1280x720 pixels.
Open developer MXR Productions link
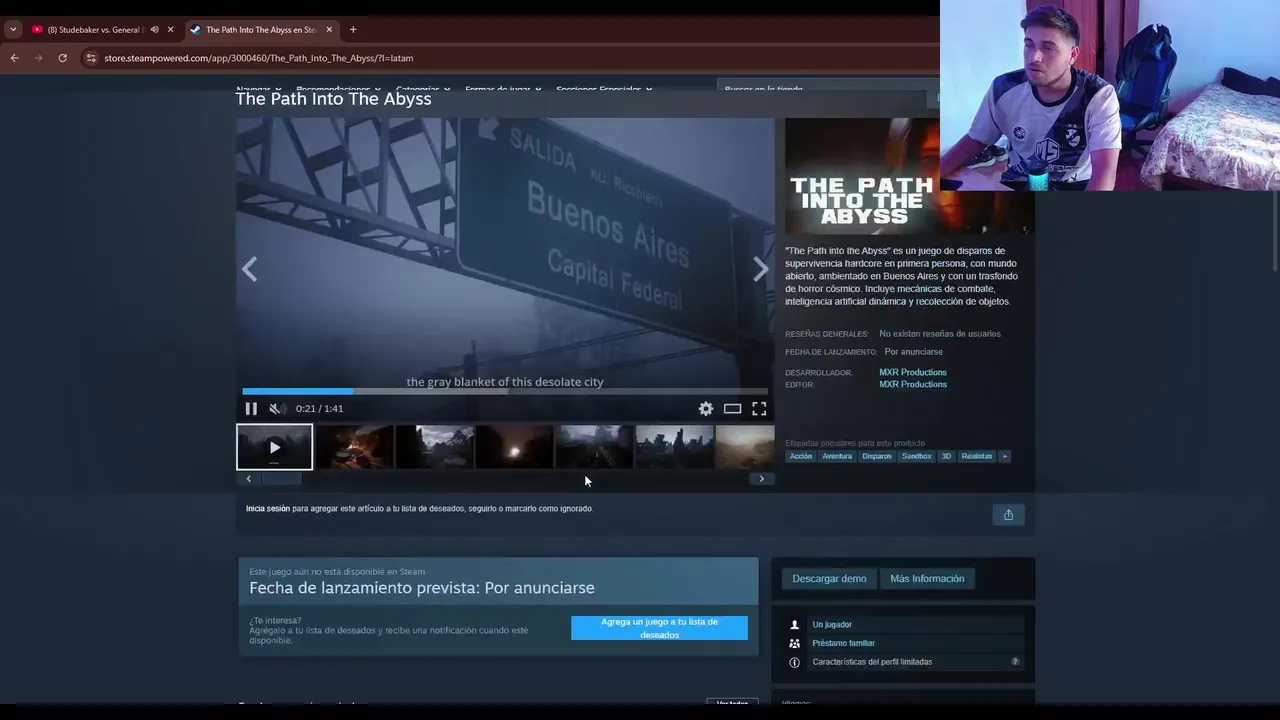point(913,372)
